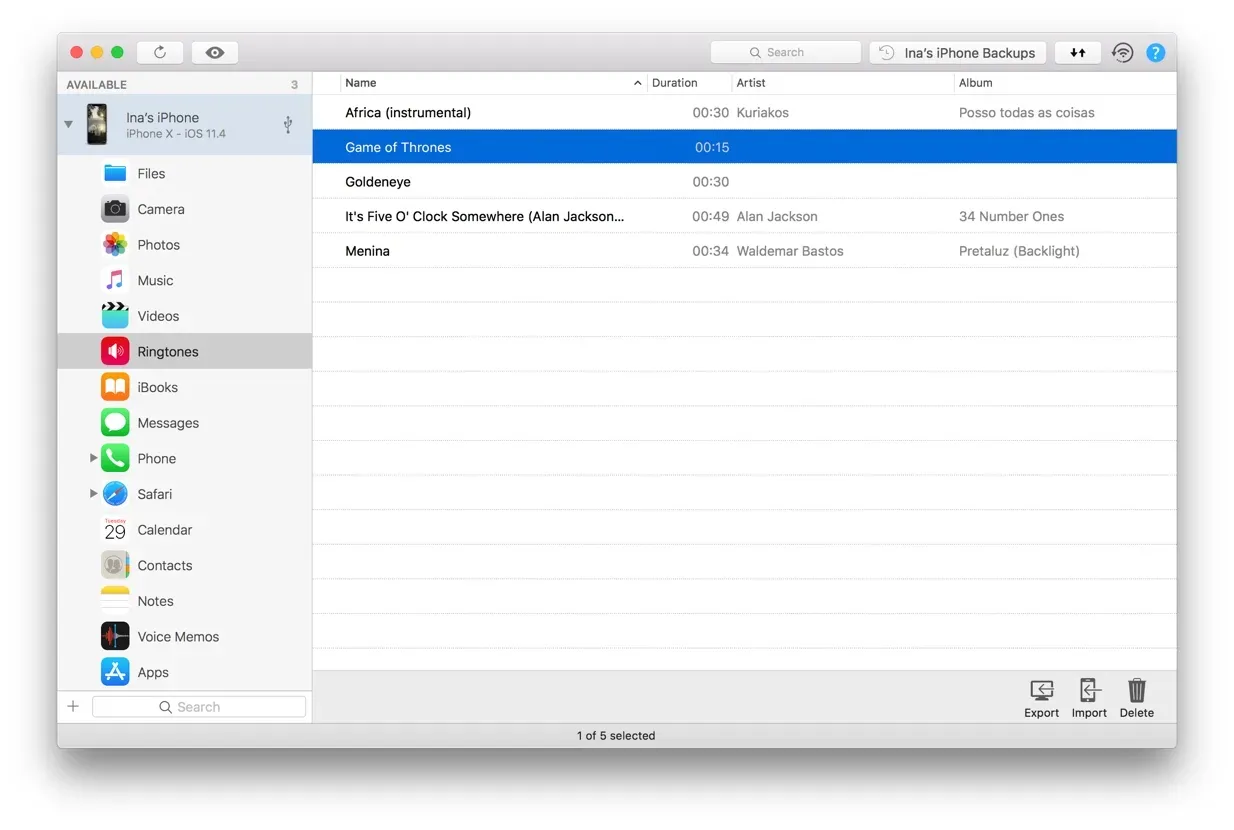Open iMazing help via the question mark

(1156, 52)
